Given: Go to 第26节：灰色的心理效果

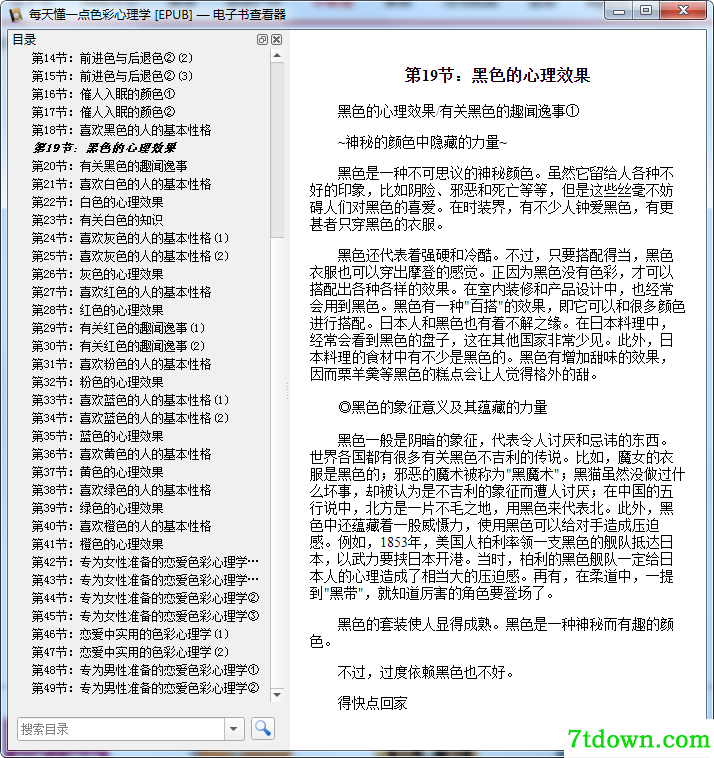Looking at the screenshot, I should (98, 274).
